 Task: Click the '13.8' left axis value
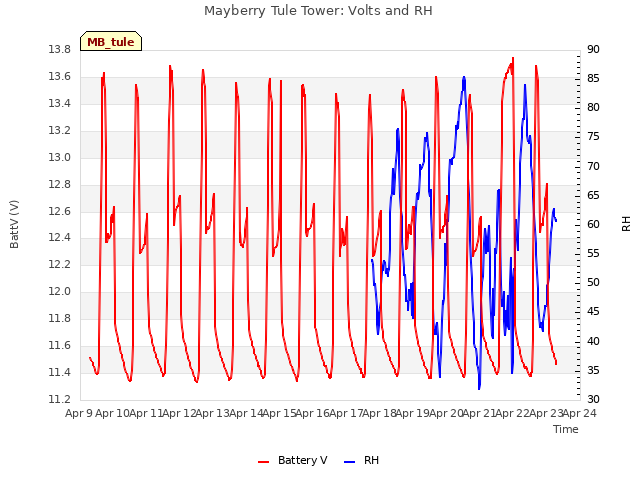[x=60, y=50]
